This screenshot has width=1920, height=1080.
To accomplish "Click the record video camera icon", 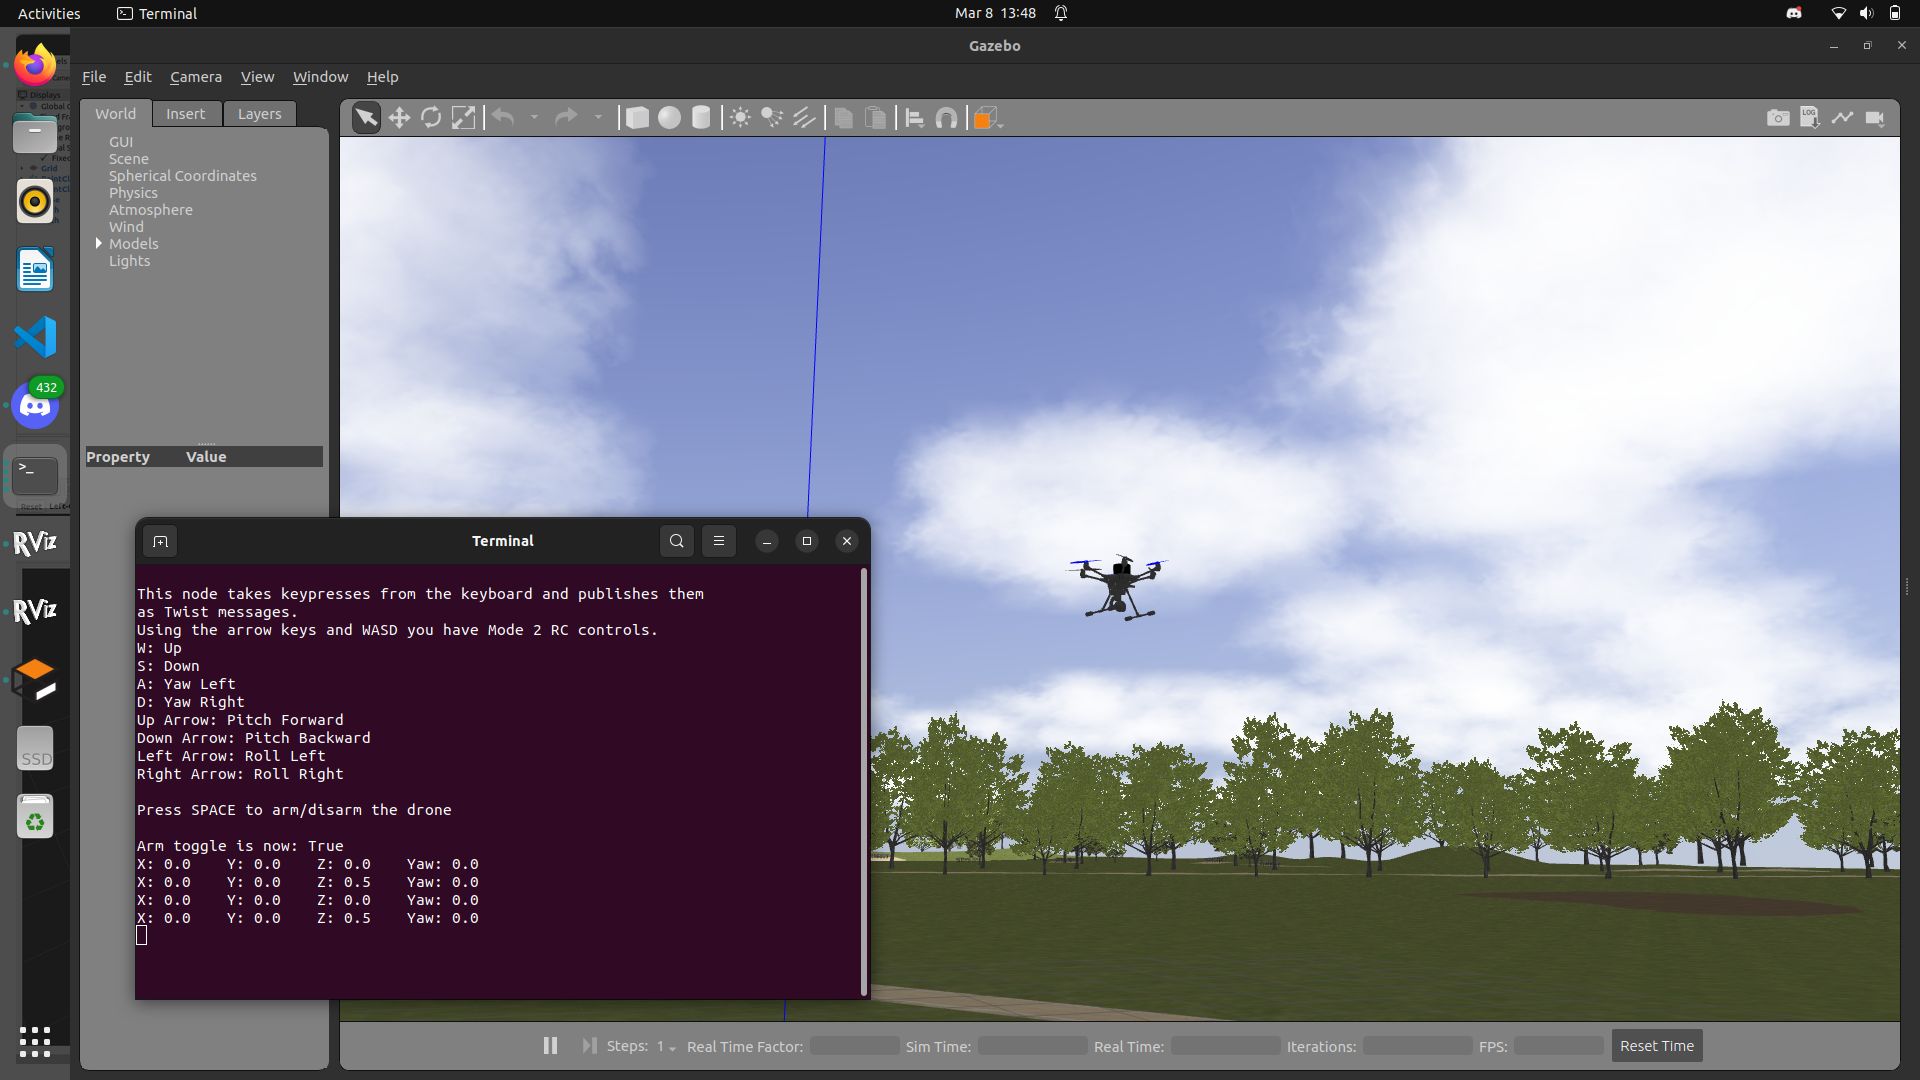I will [x=1875, y=118].
